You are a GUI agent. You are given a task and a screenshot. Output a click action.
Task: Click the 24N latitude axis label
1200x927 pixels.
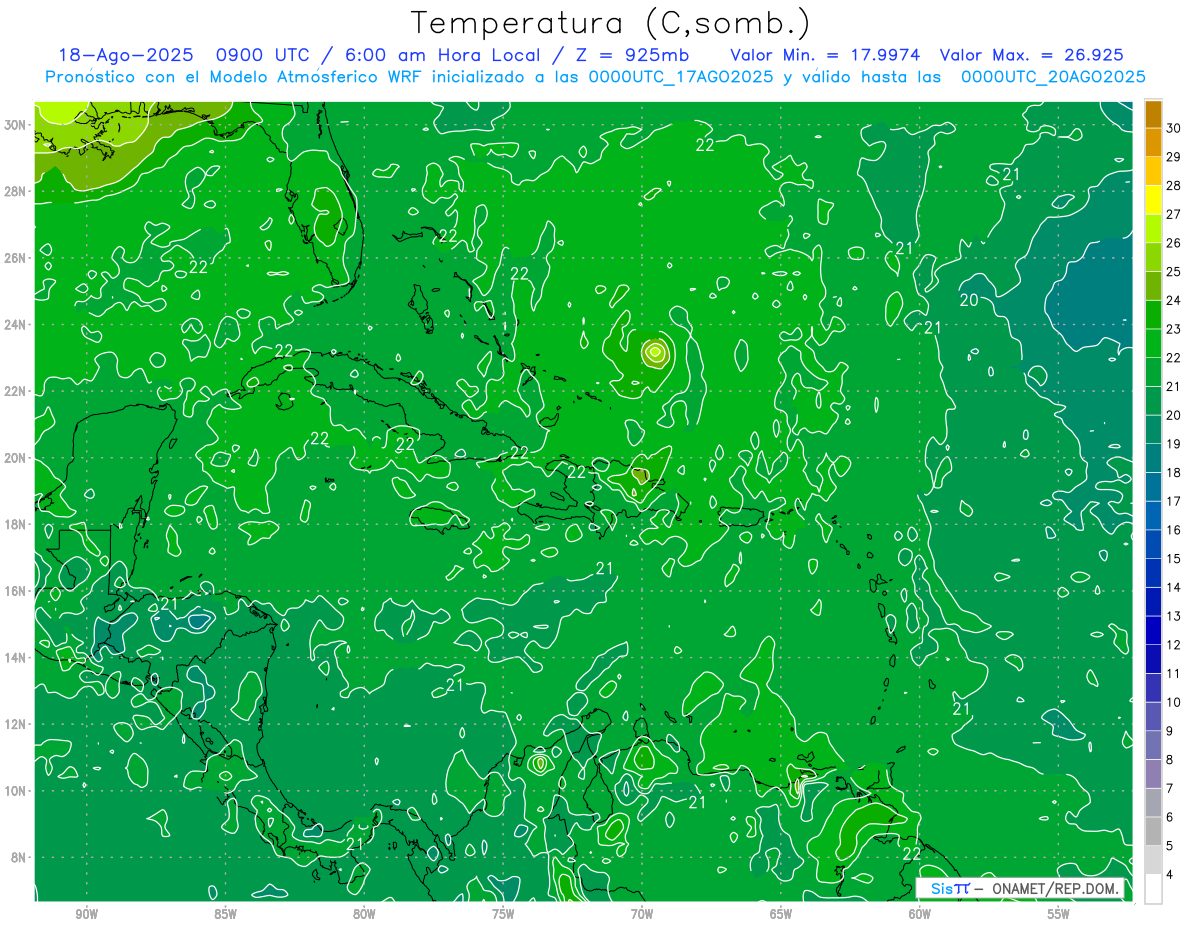15,325
